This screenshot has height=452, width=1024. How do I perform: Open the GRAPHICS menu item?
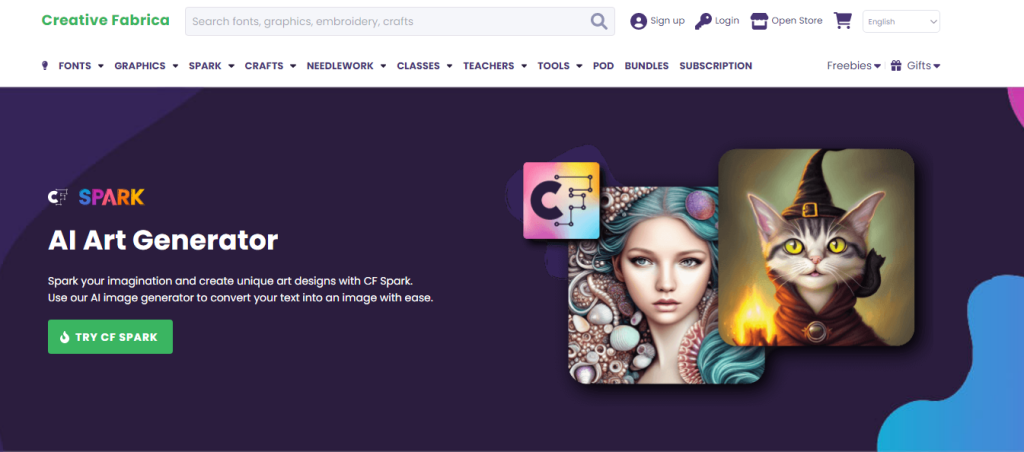click(140, 66)
